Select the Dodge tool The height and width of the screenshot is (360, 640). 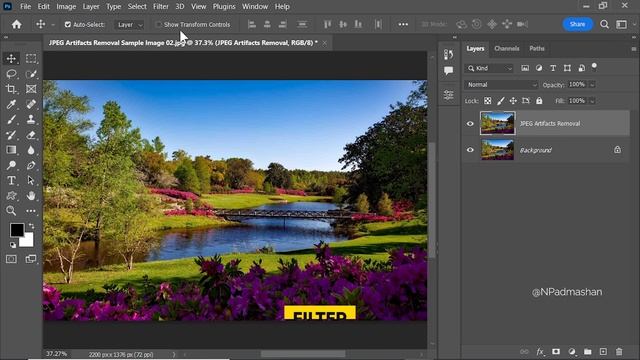pos(11,165)
